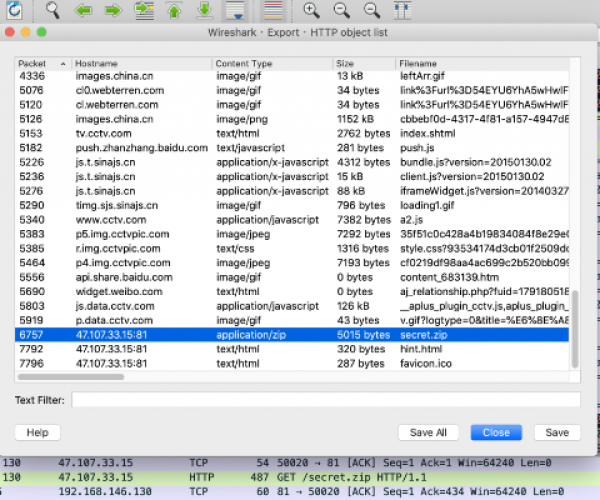The image size is (600, 500).
Task: Go back to previous packet arrow
Action: click(x=84, y=11)
